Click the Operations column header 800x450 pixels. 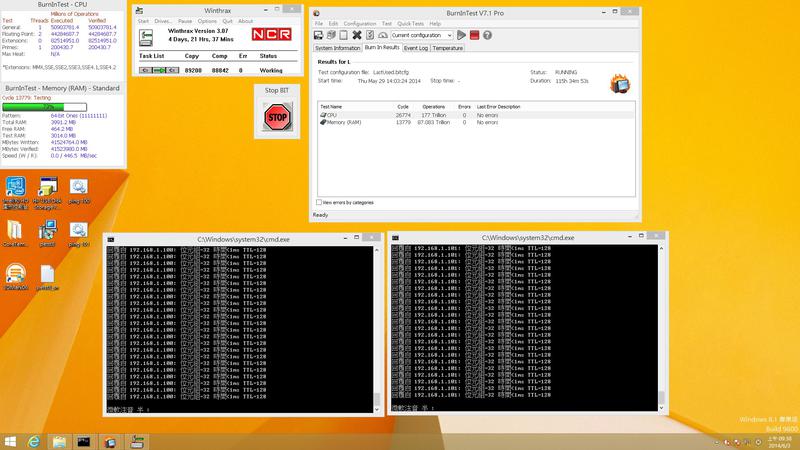(x=434, y=107)
